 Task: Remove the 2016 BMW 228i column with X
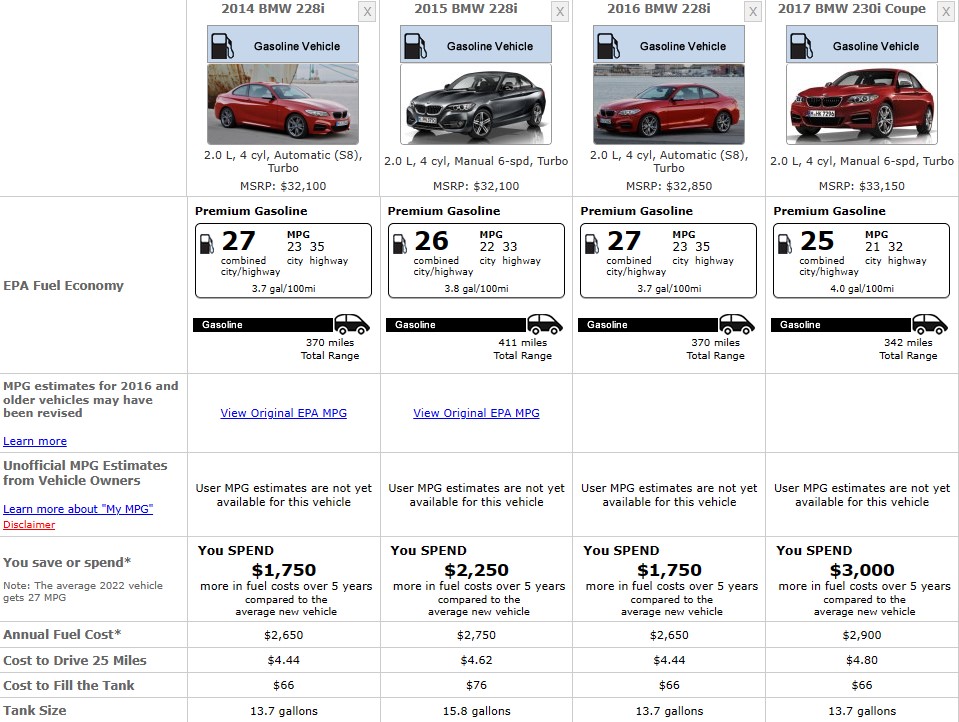[x=753, y=12]
